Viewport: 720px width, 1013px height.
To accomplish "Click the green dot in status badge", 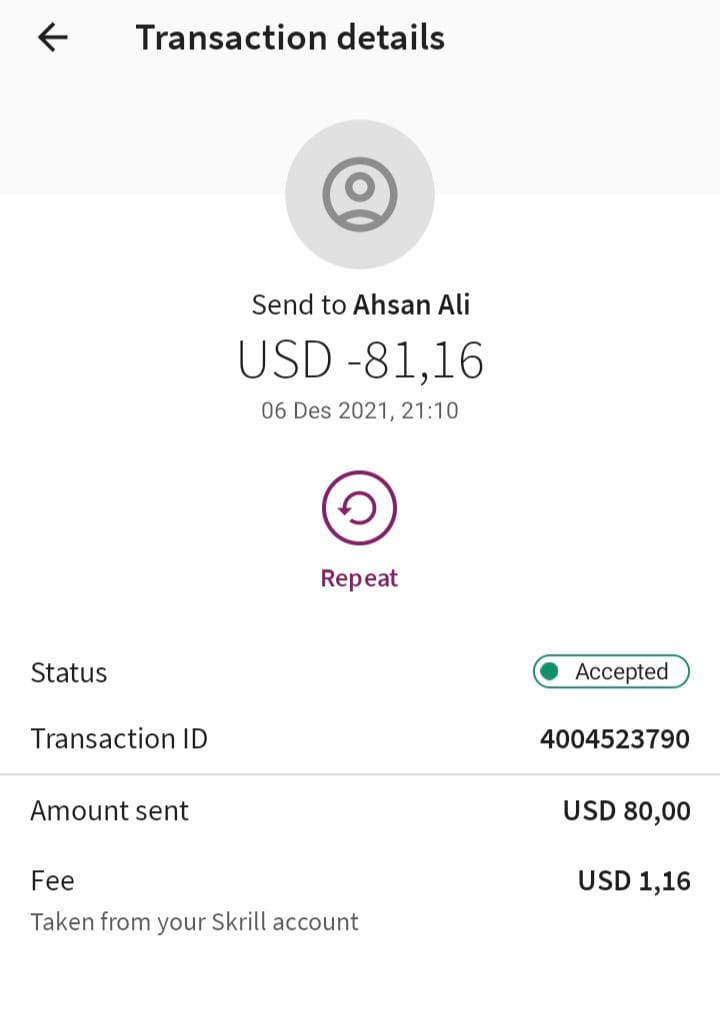I will point(549,671).
